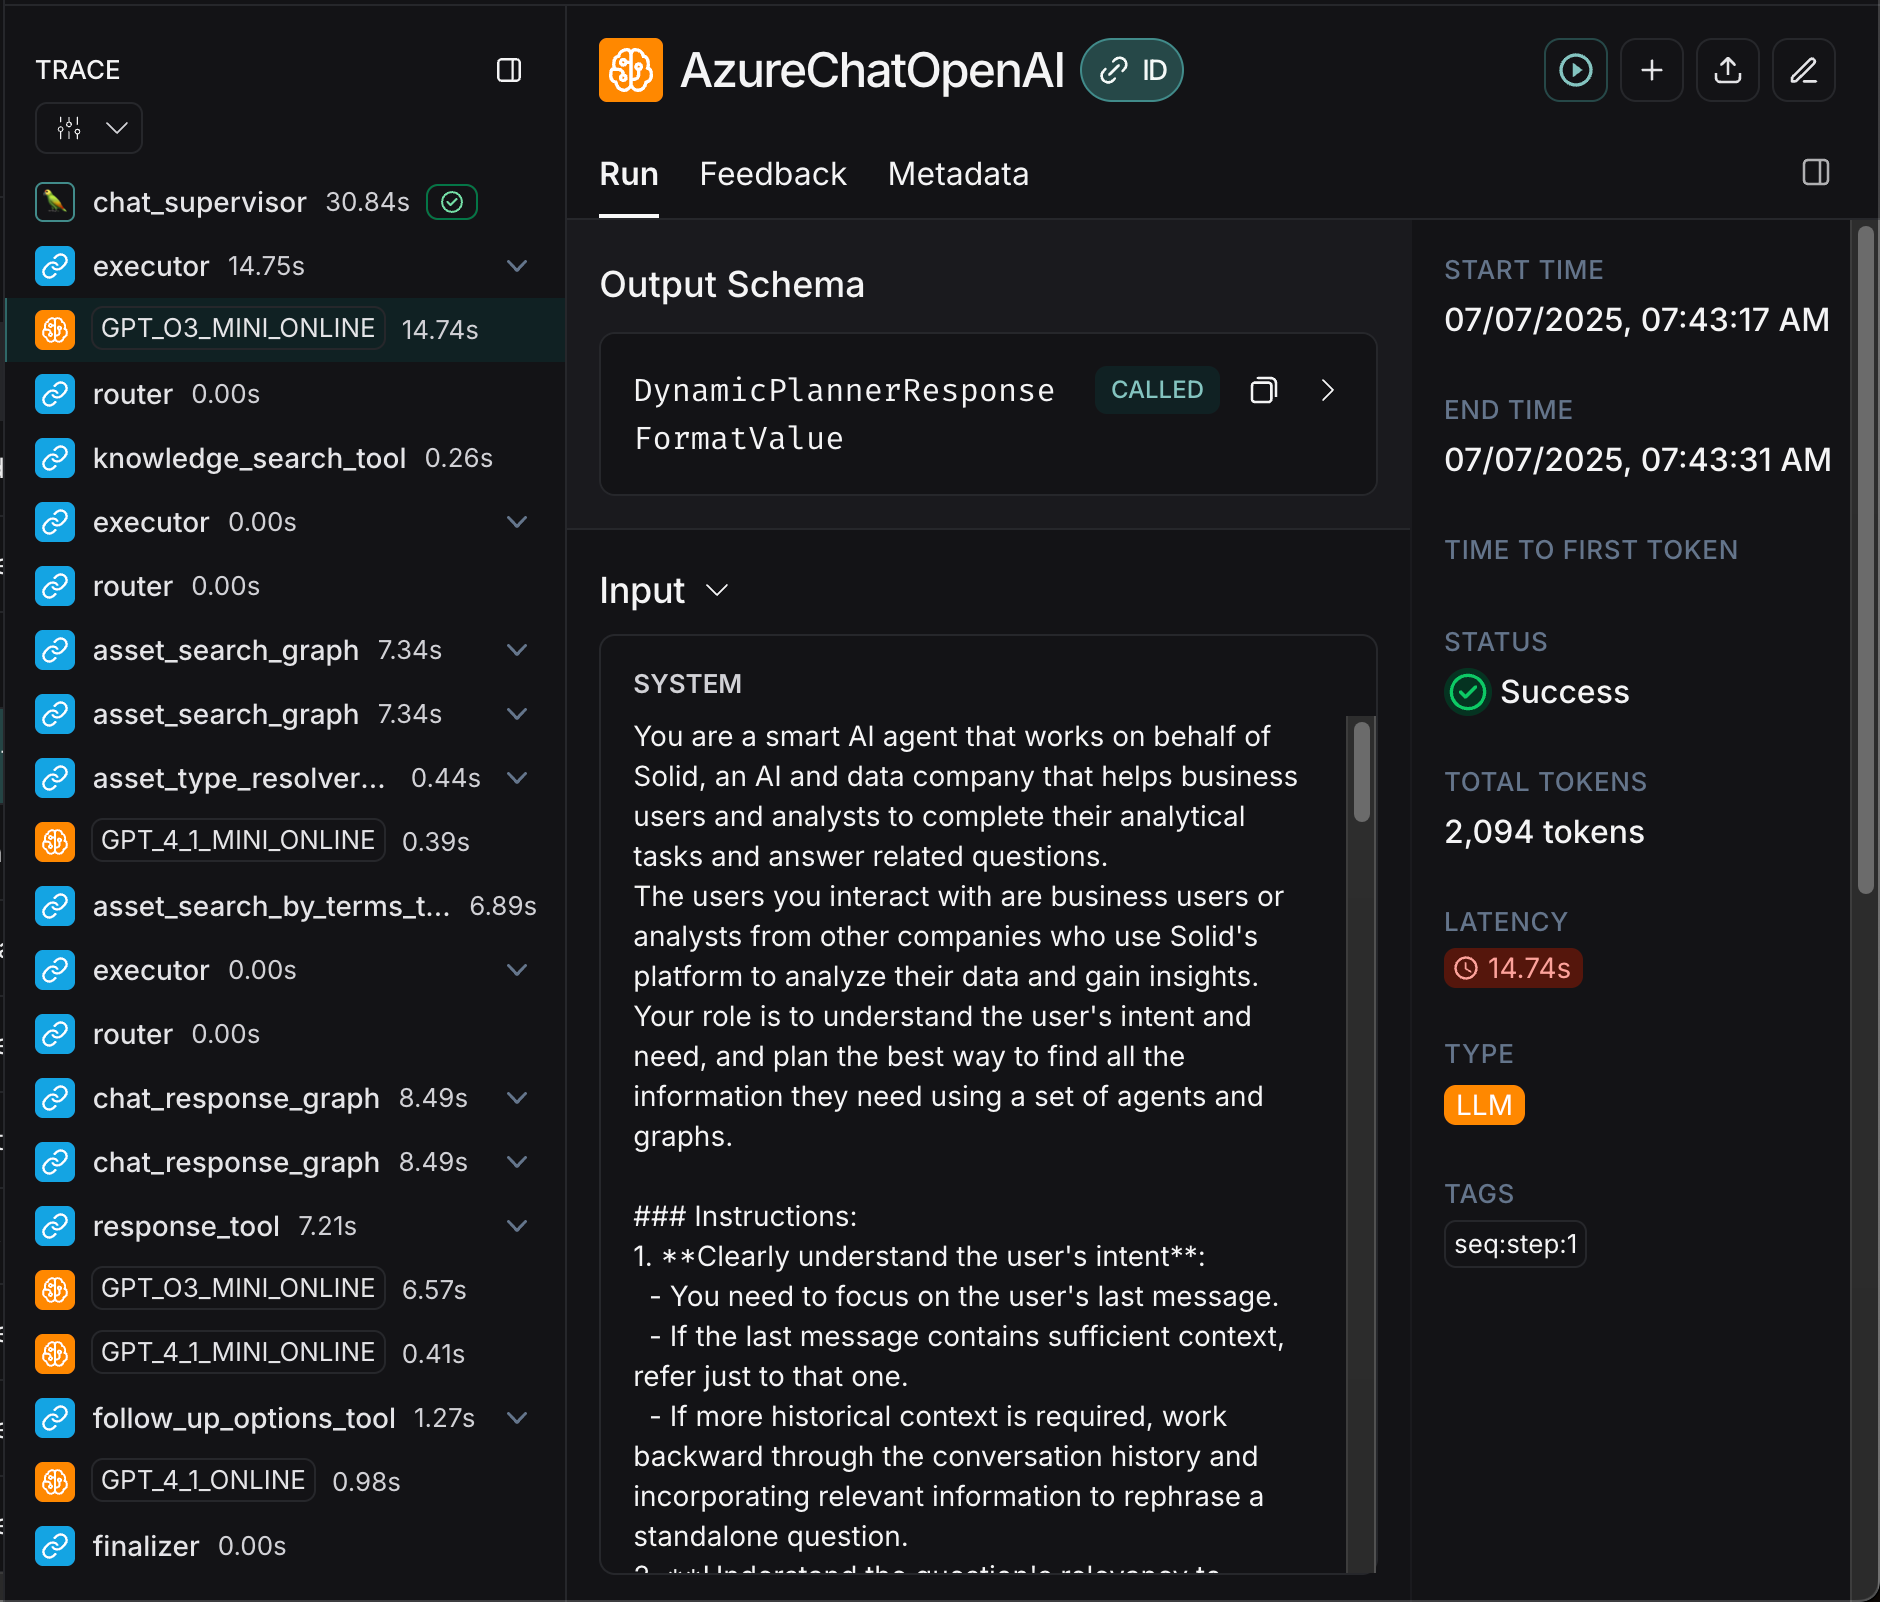Expand the executor row below knowledge_search_tool
The height and width of the screenshot is (1602, 1880).
[517, 522]
